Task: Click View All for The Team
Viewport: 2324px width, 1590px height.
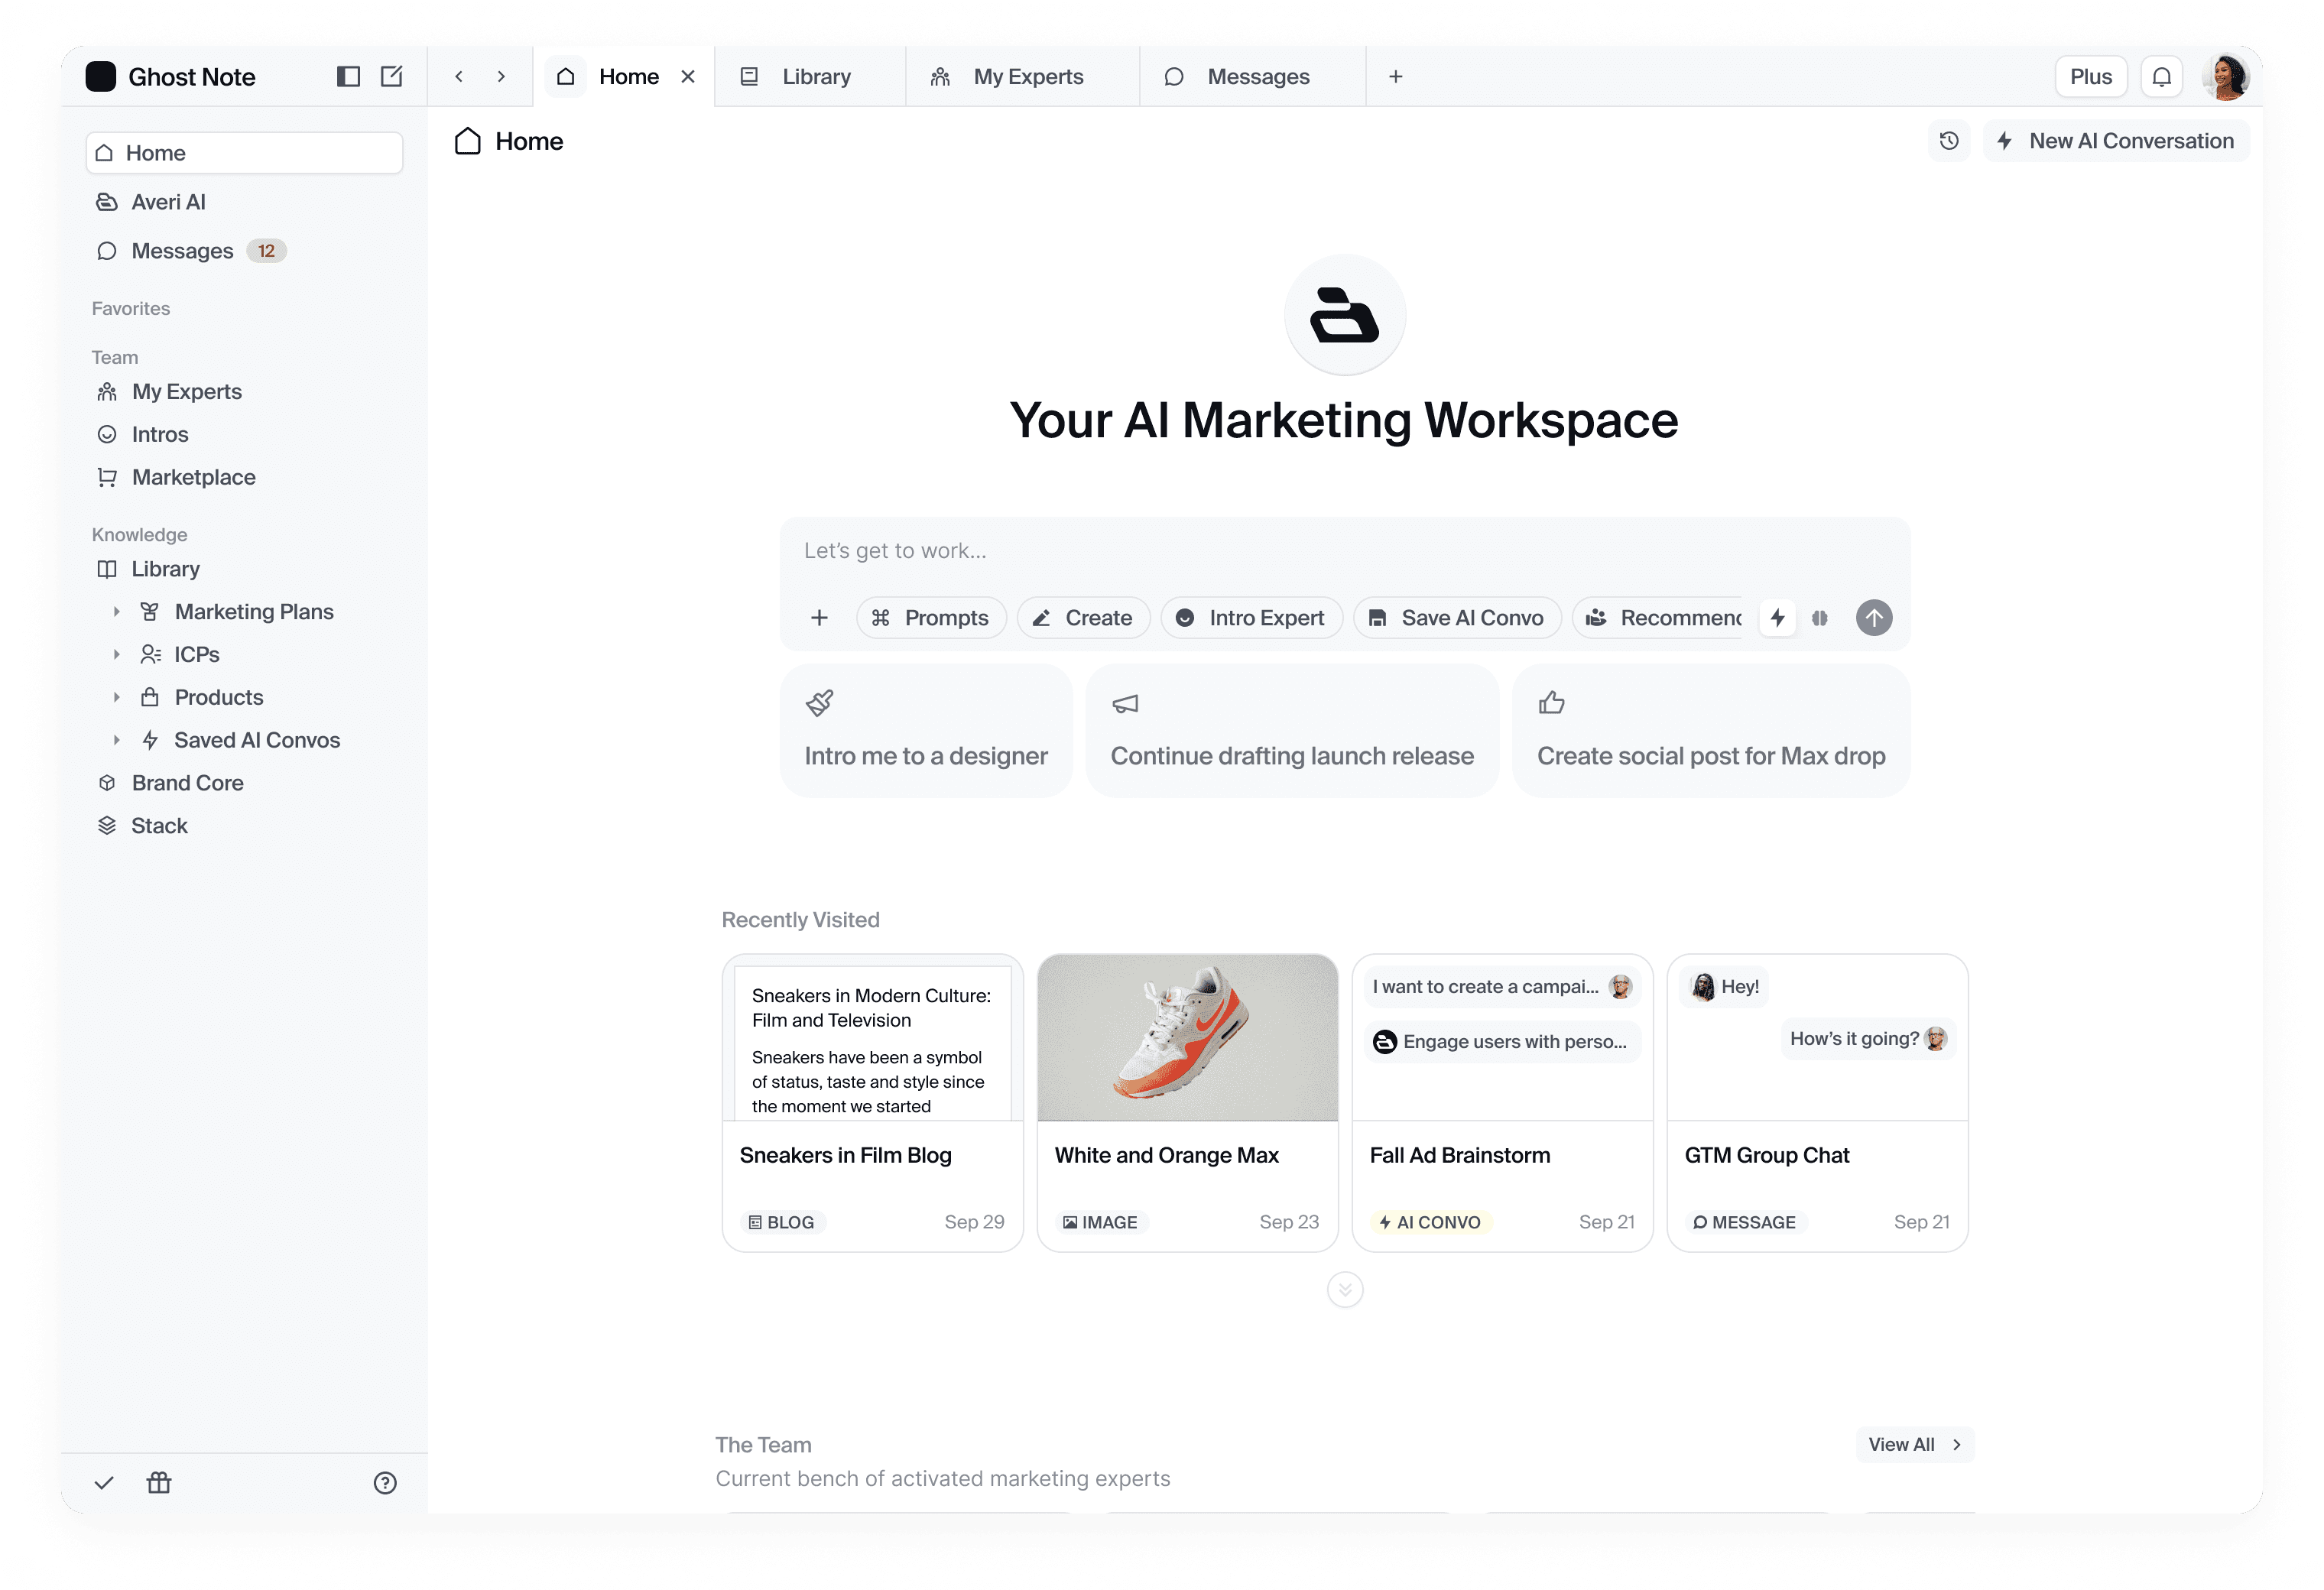Action: (1914, 1444)
